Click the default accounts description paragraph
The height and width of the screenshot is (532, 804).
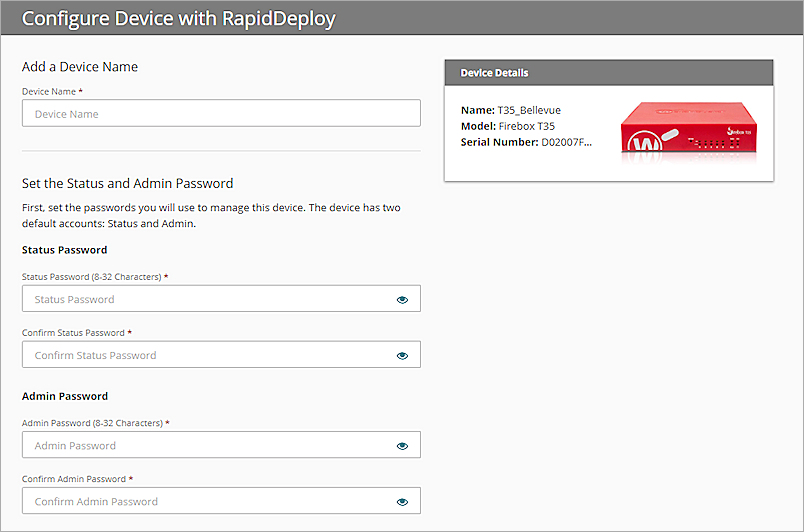[x=211, y=215]
